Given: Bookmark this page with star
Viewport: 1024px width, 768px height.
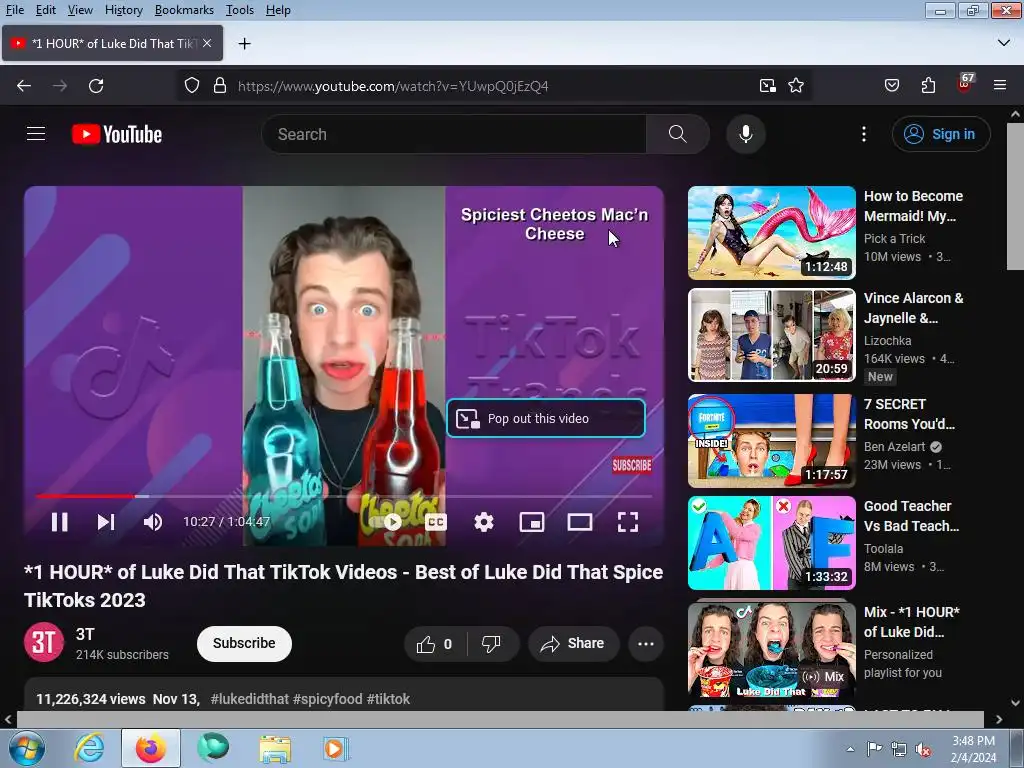Looking at the screenshot, I should point(796,86).
